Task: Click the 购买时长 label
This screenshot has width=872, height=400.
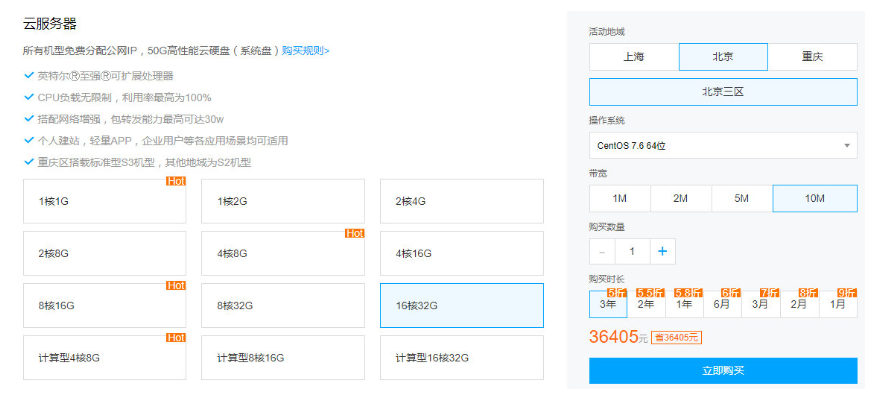Action: point(607,279)
